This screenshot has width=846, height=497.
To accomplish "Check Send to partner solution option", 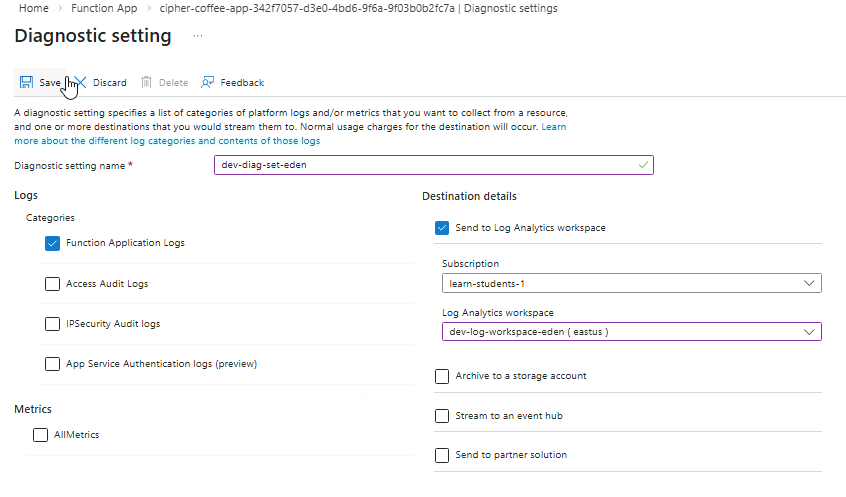I will 442,455.
